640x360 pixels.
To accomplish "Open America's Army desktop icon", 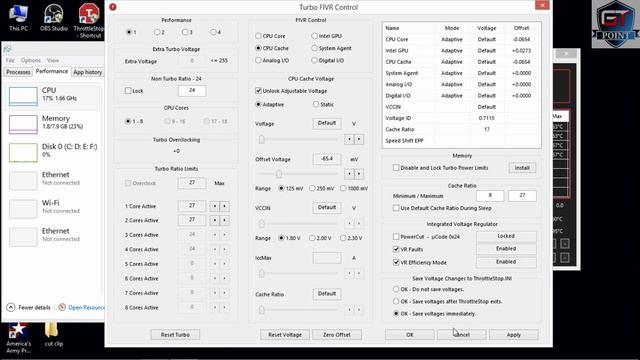I will pos(18,338).
